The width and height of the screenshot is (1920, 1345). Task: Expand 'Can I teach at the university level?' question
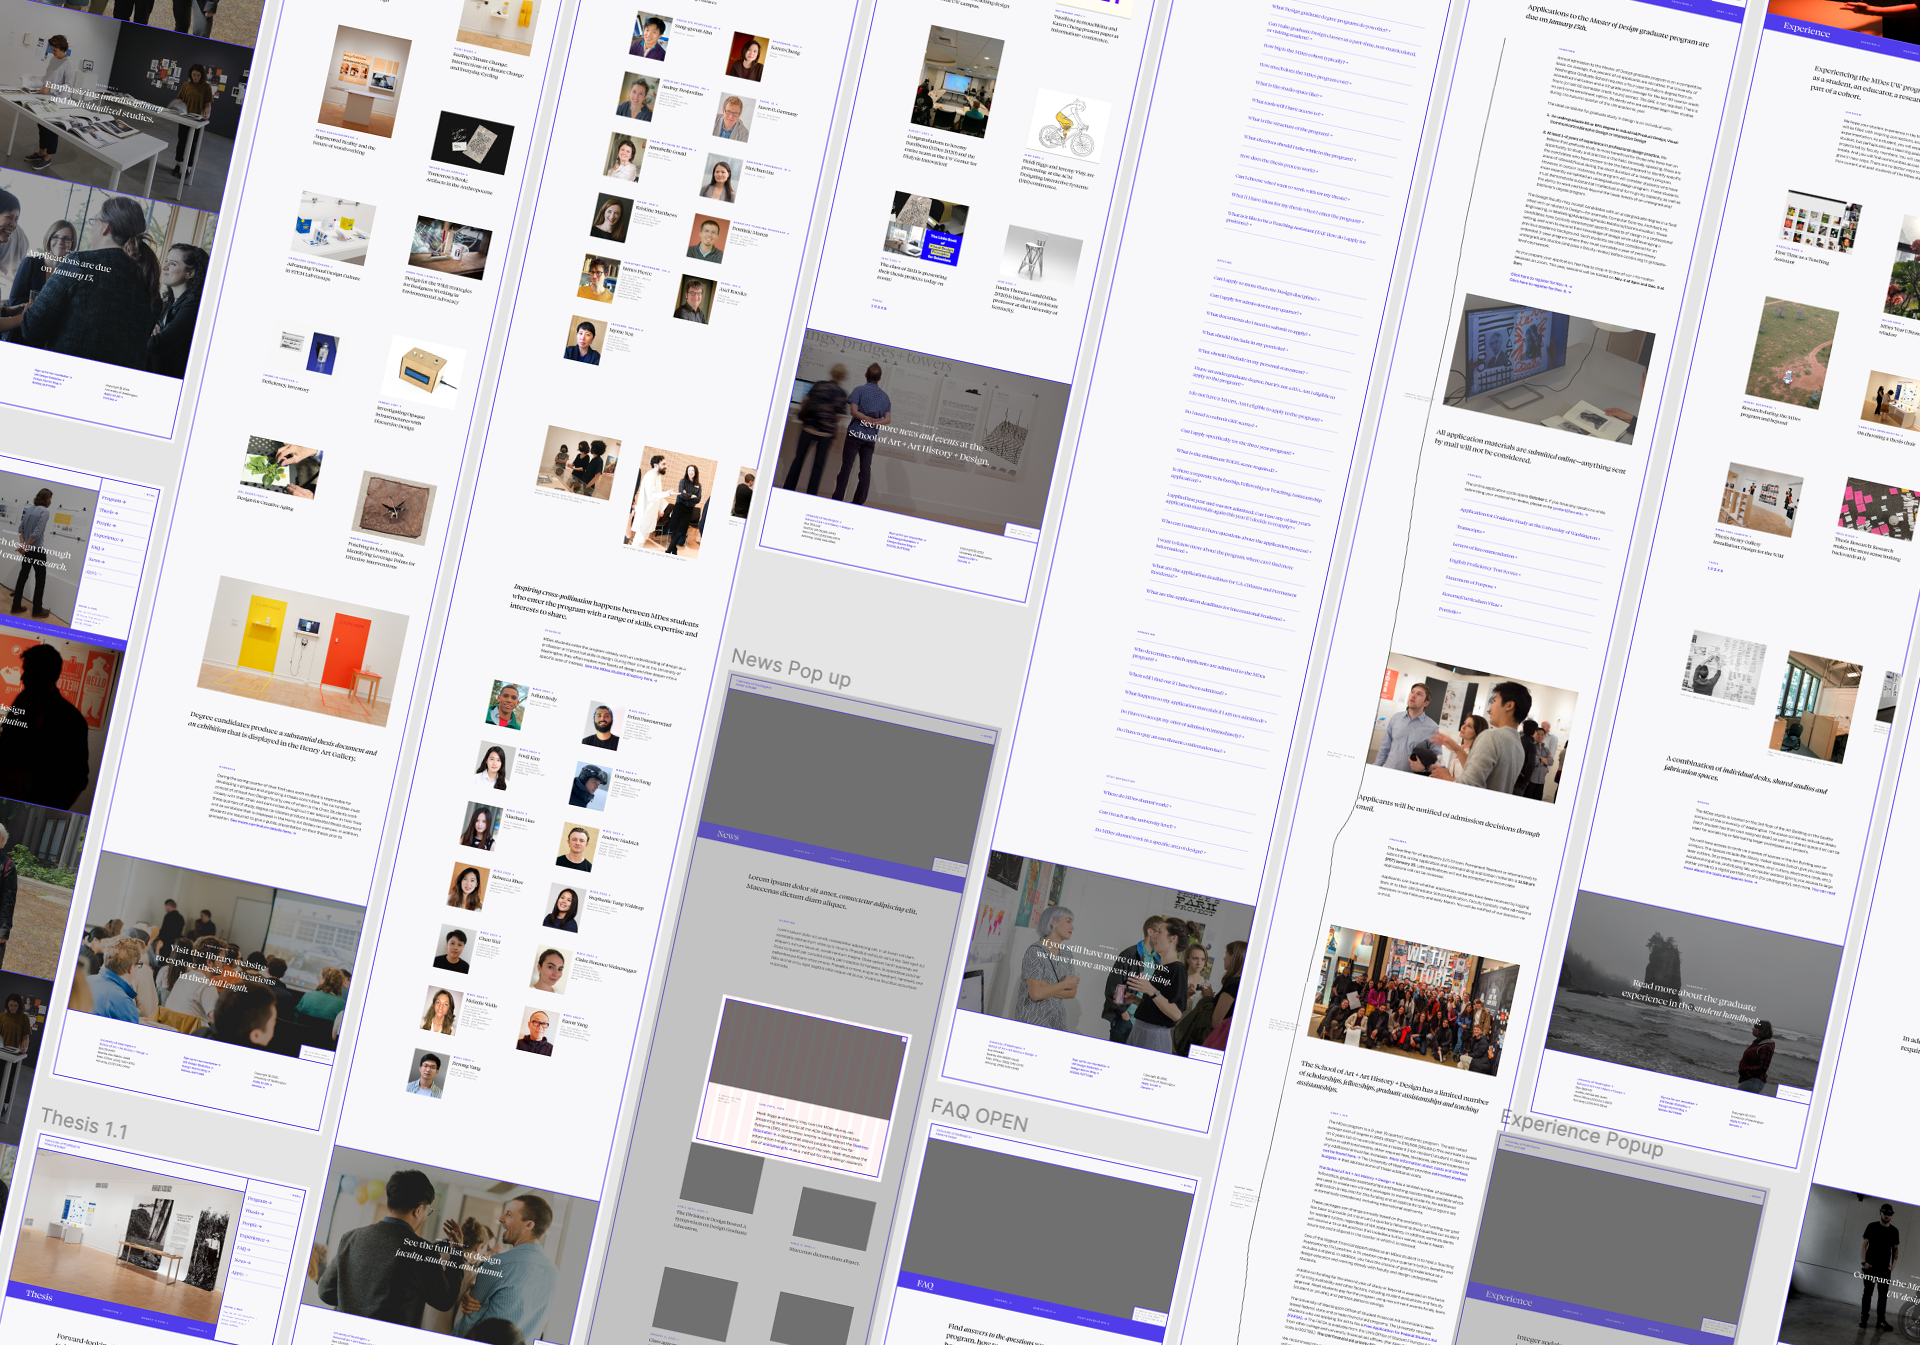(1137, 819)
